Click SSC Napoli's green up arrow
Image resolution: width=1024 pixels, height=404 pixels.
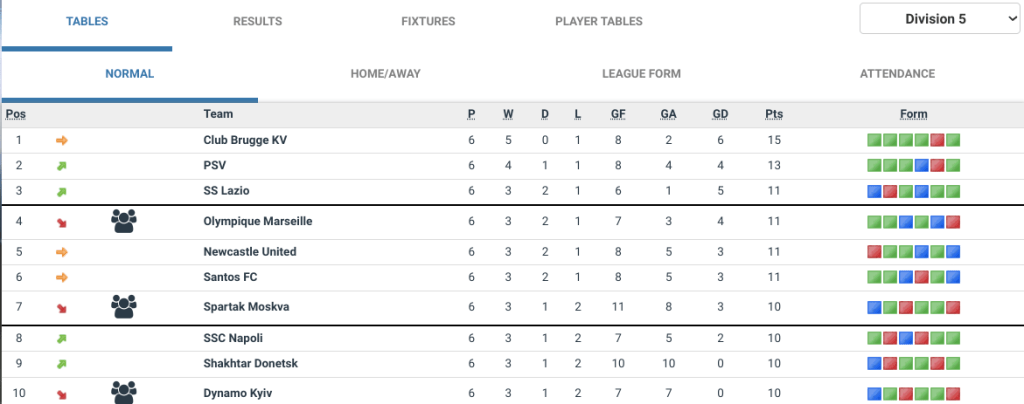pyautogui.click(x=62, y=339)
